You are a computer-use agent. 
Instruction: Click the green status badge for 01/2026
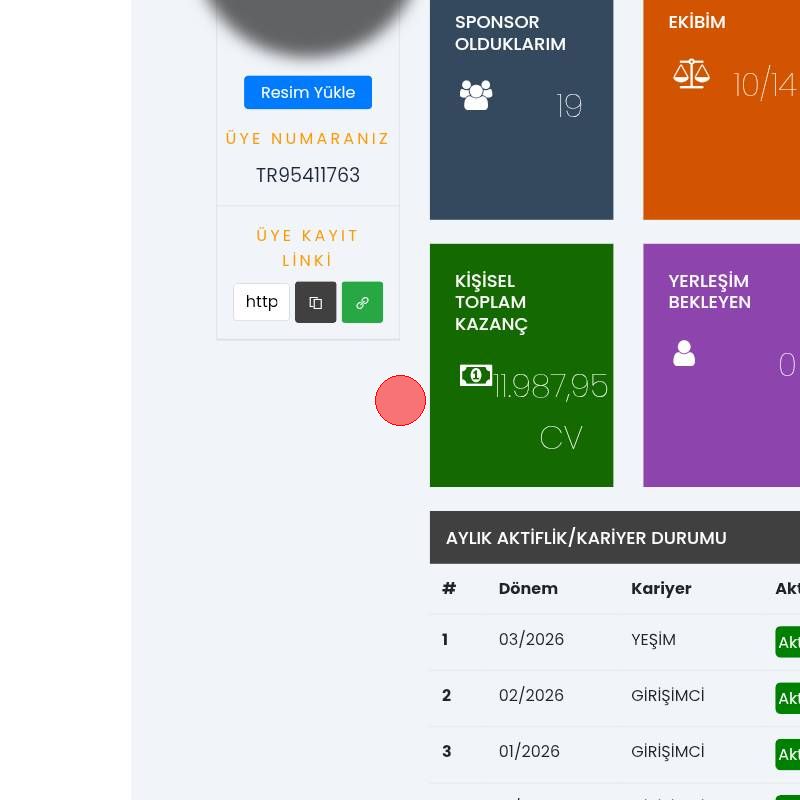pos(788,754)
